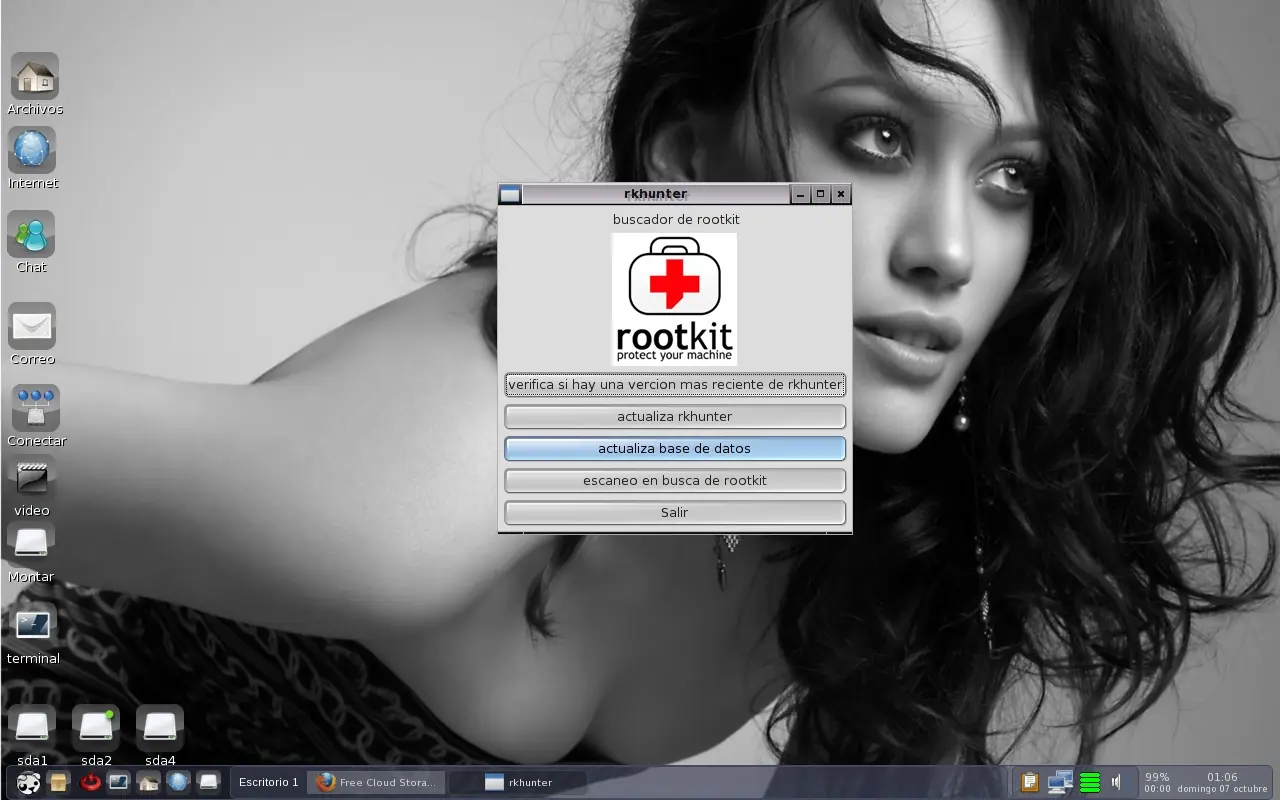Open the panda start menu in taskbar
1280x800 pixels.
29,782
